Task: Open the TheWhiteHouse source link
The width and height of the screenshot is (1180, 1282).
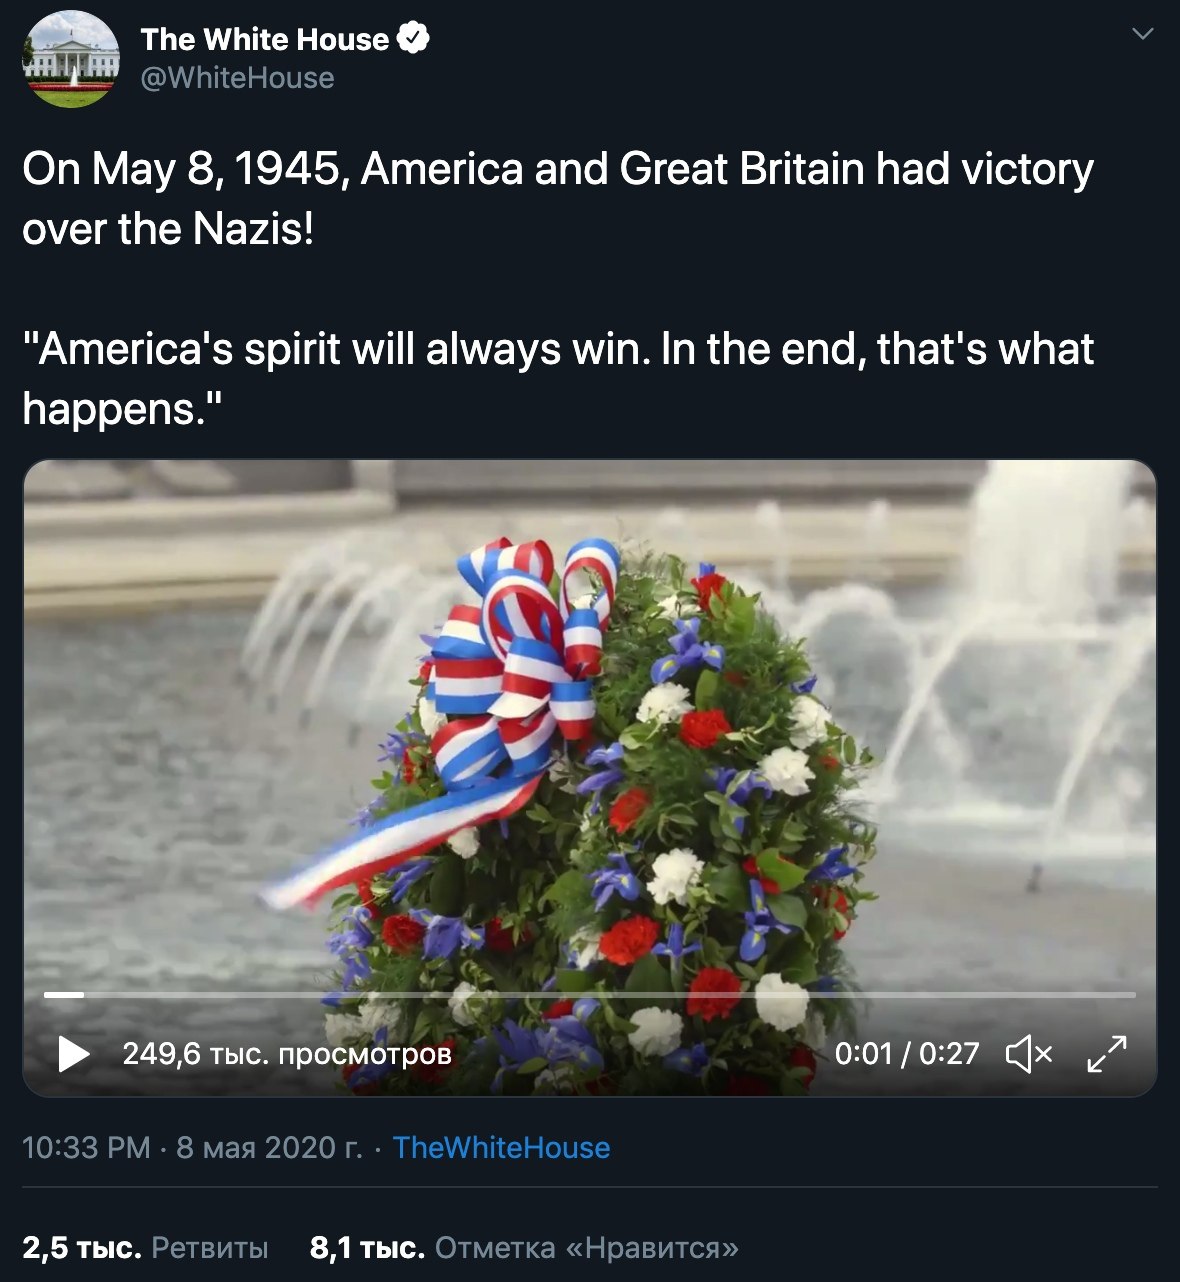Action: [x=501, y=1147]
